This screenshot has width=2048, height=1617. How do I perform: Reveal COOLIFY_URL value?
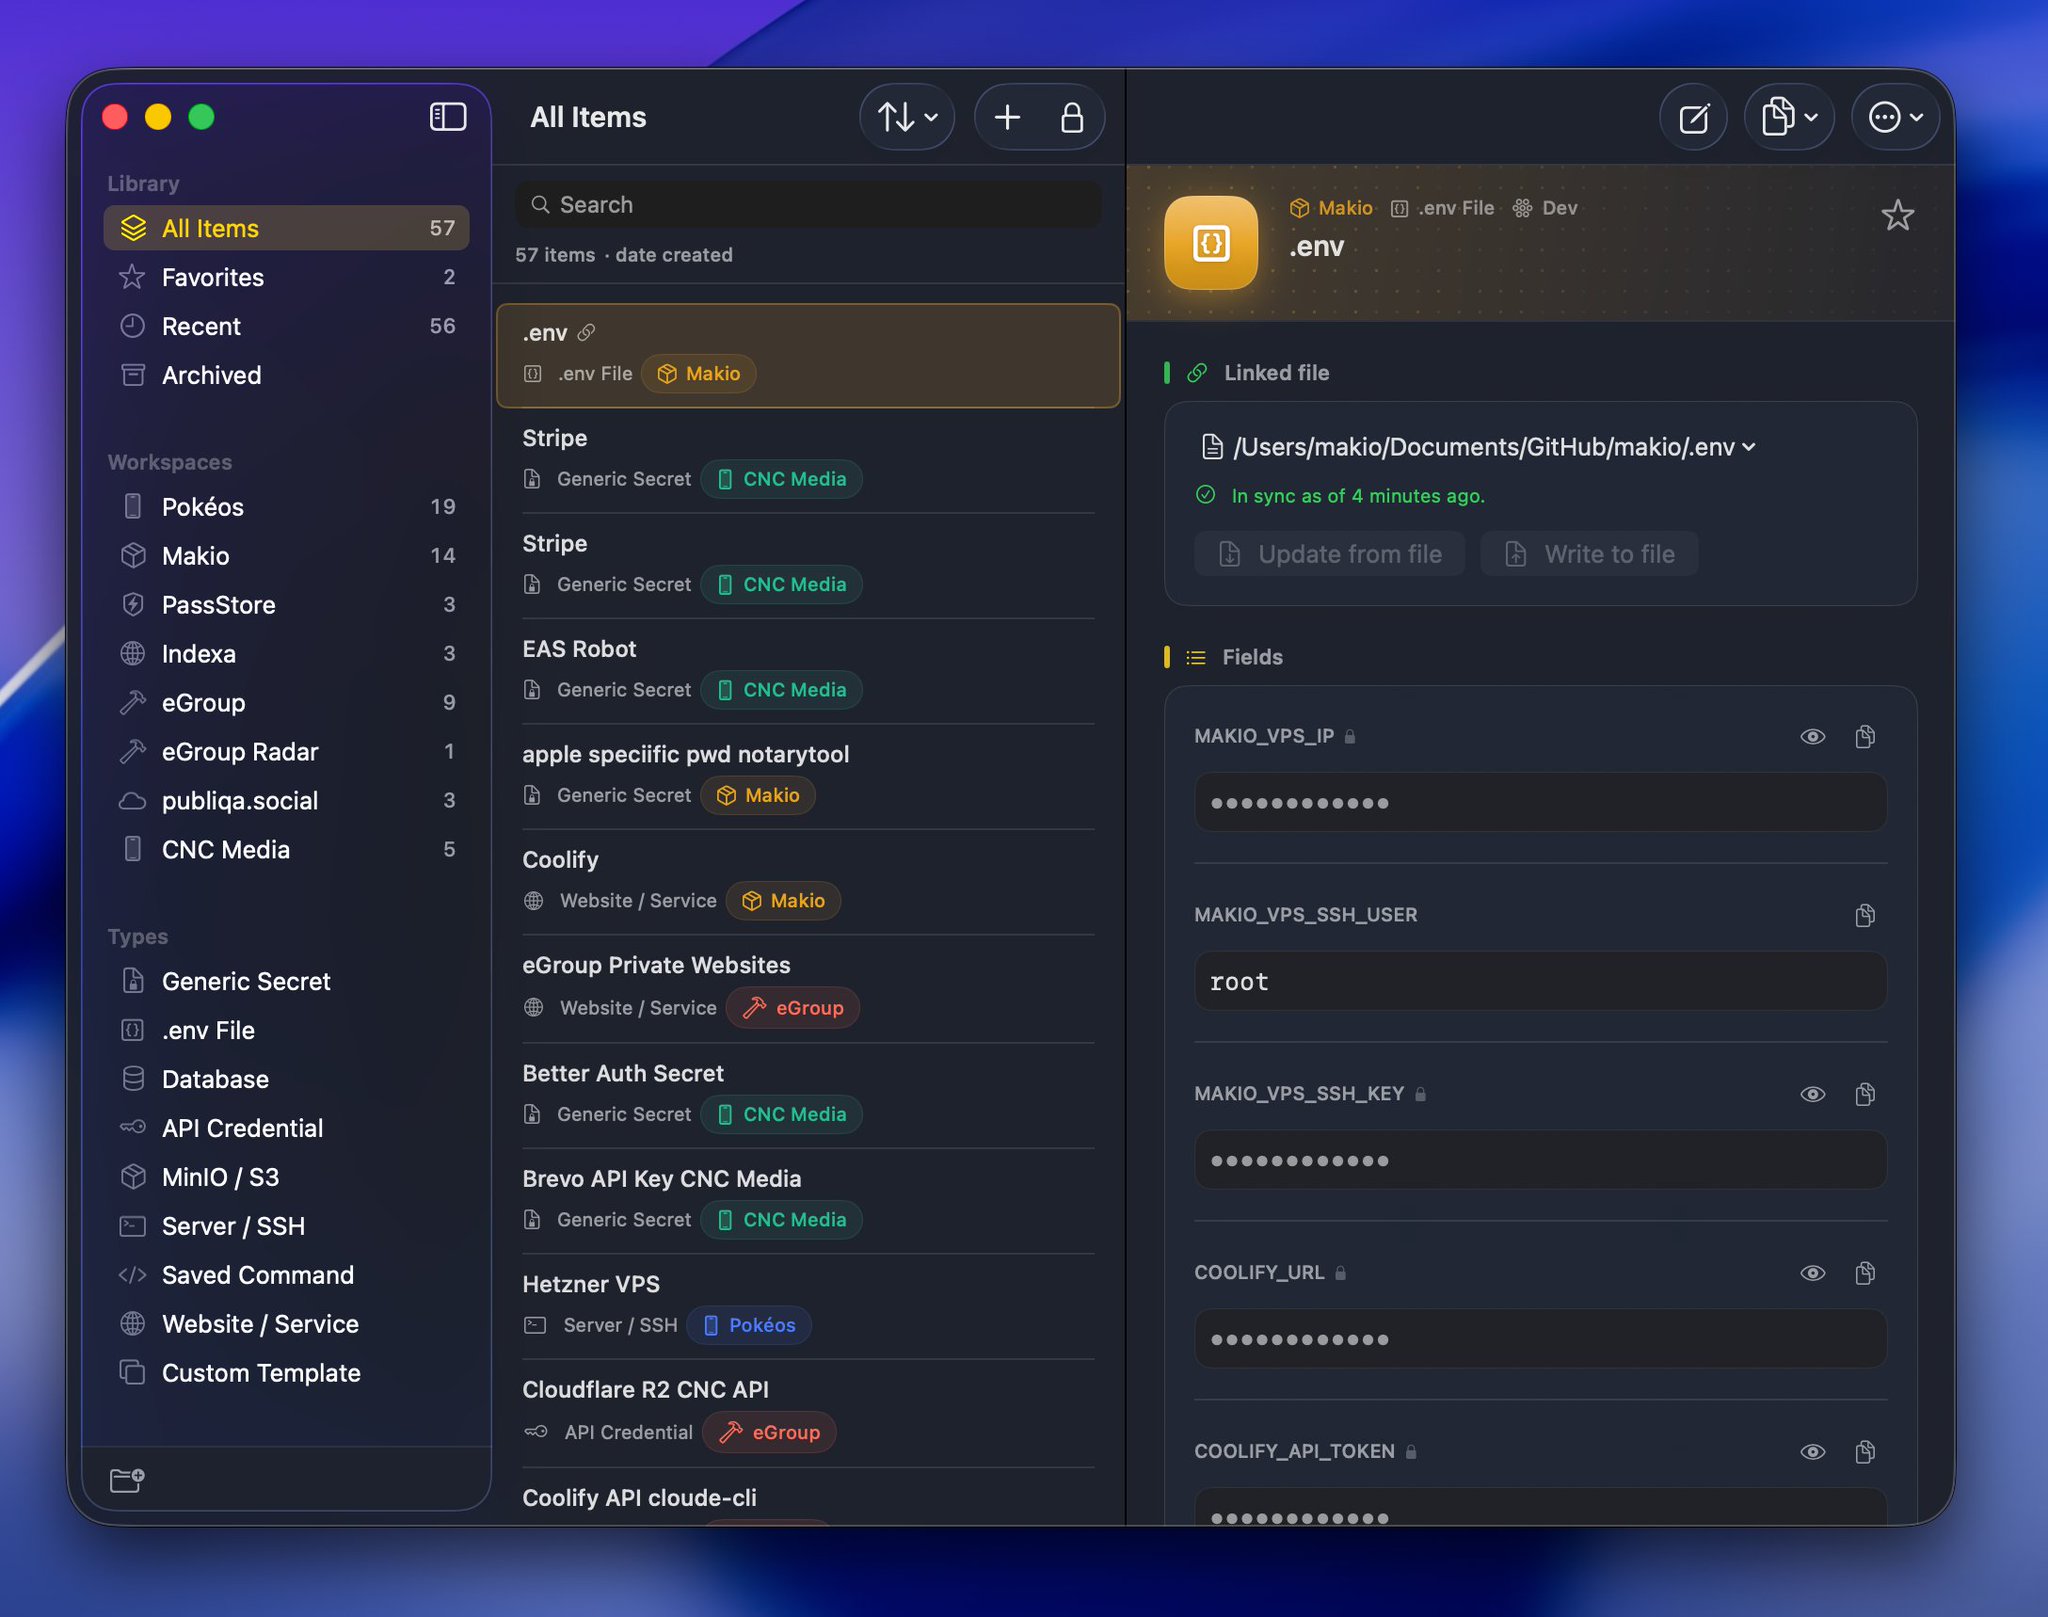click(x=1813, y=1273)
